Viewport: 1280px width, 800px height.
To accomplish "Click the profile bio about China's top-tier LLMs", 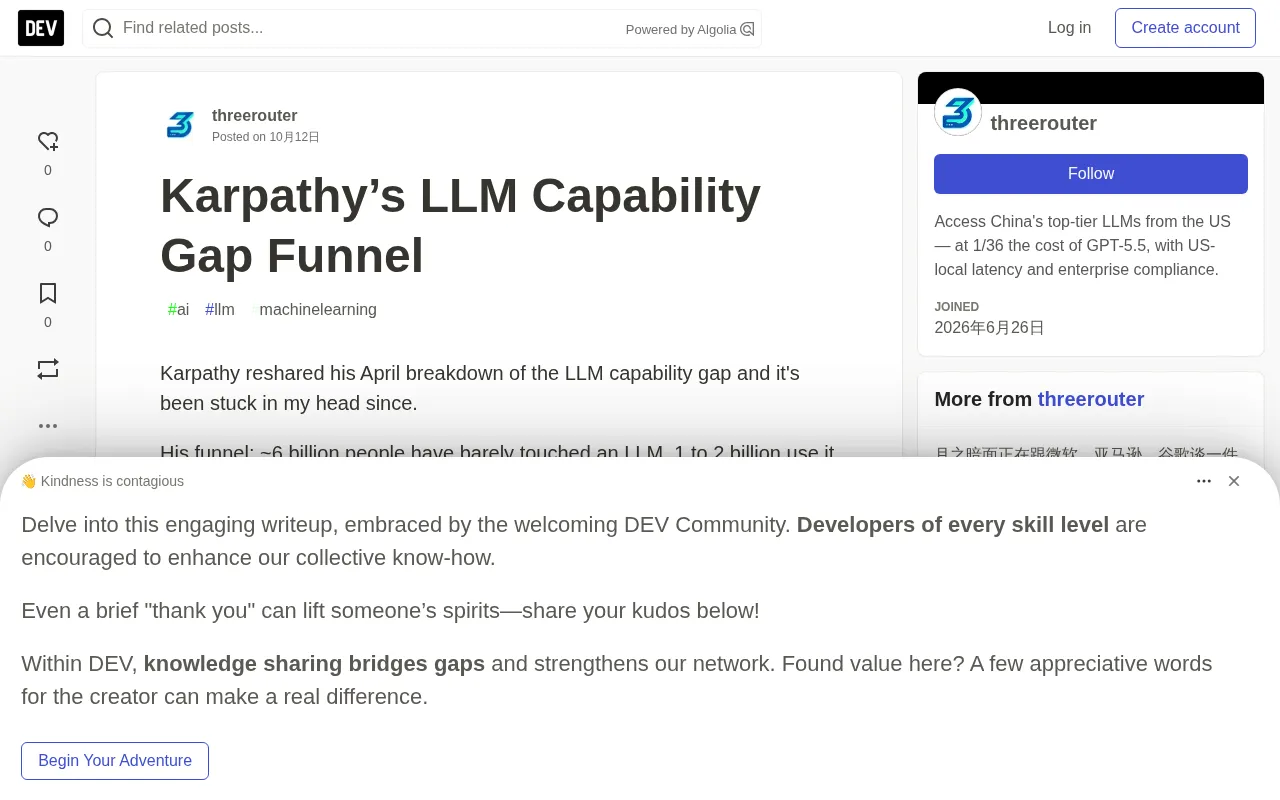I will click(x=1083, y=246).
